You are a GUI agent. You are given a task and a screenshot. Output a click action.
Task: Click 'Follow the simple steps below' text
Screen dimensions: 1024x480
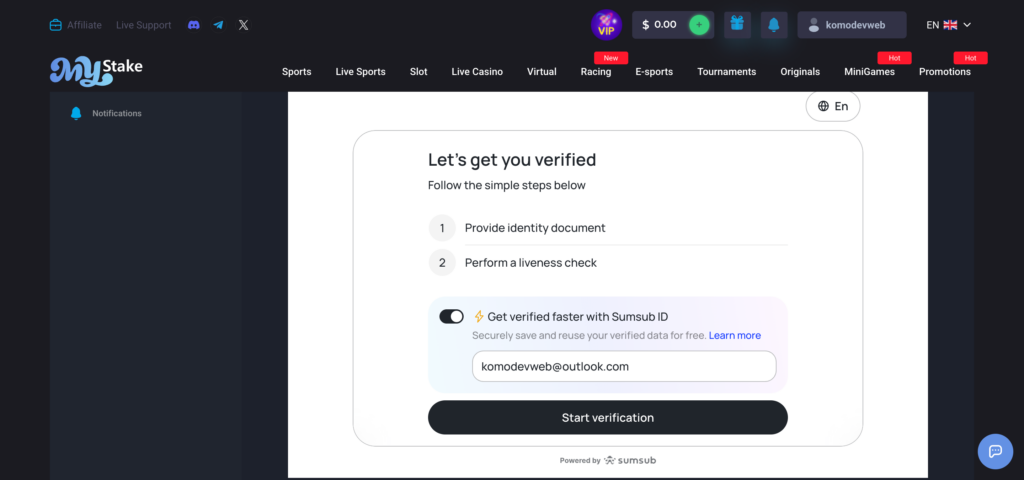tap(507, 185)
